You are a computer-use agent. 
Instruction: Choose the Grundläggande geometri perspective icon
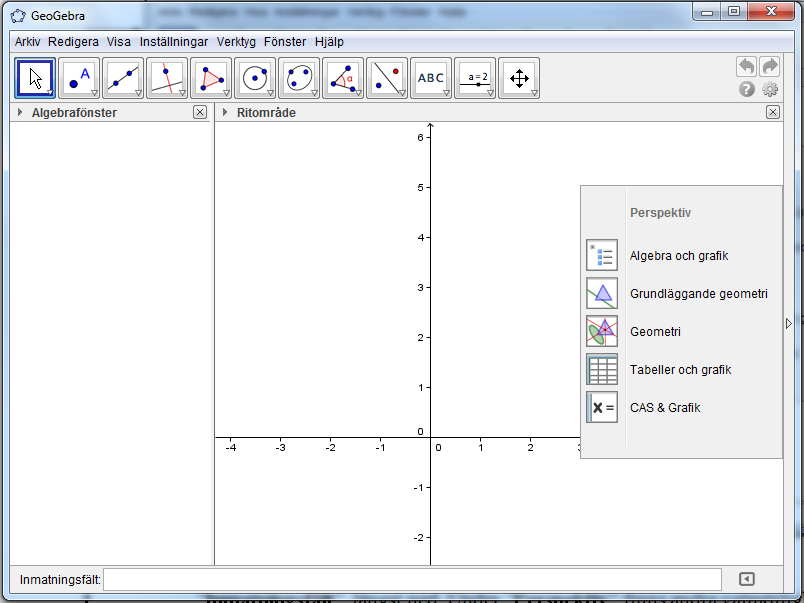pyautogui.click(x=602, y=293)
